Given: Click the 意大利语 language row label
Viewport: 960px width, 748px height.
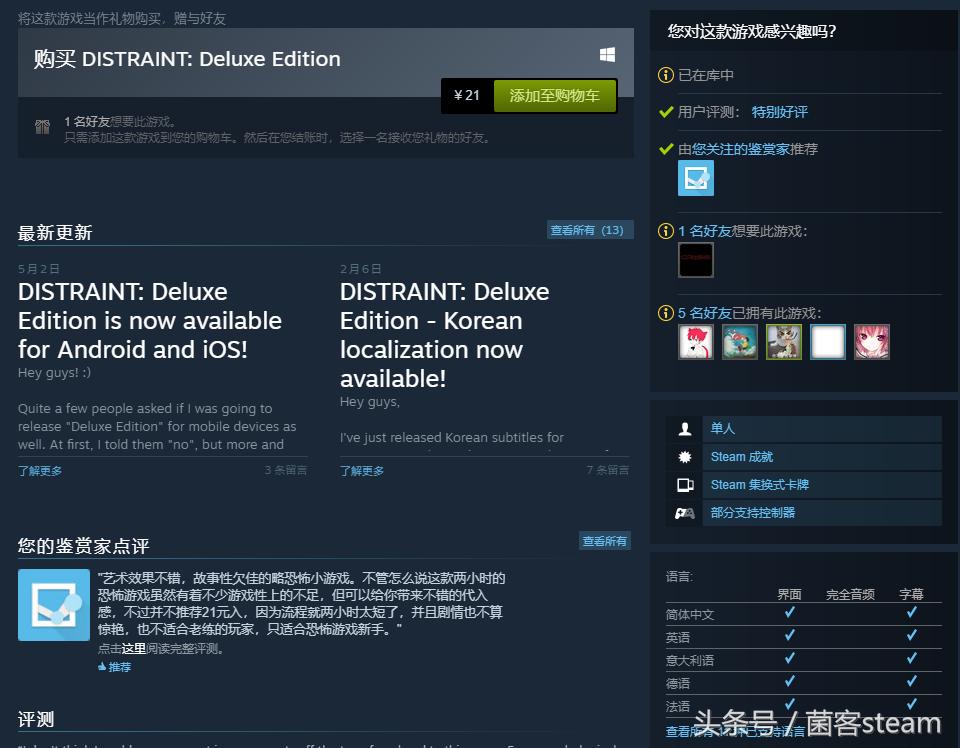Looking at the screenshot, I should (690, 660).
